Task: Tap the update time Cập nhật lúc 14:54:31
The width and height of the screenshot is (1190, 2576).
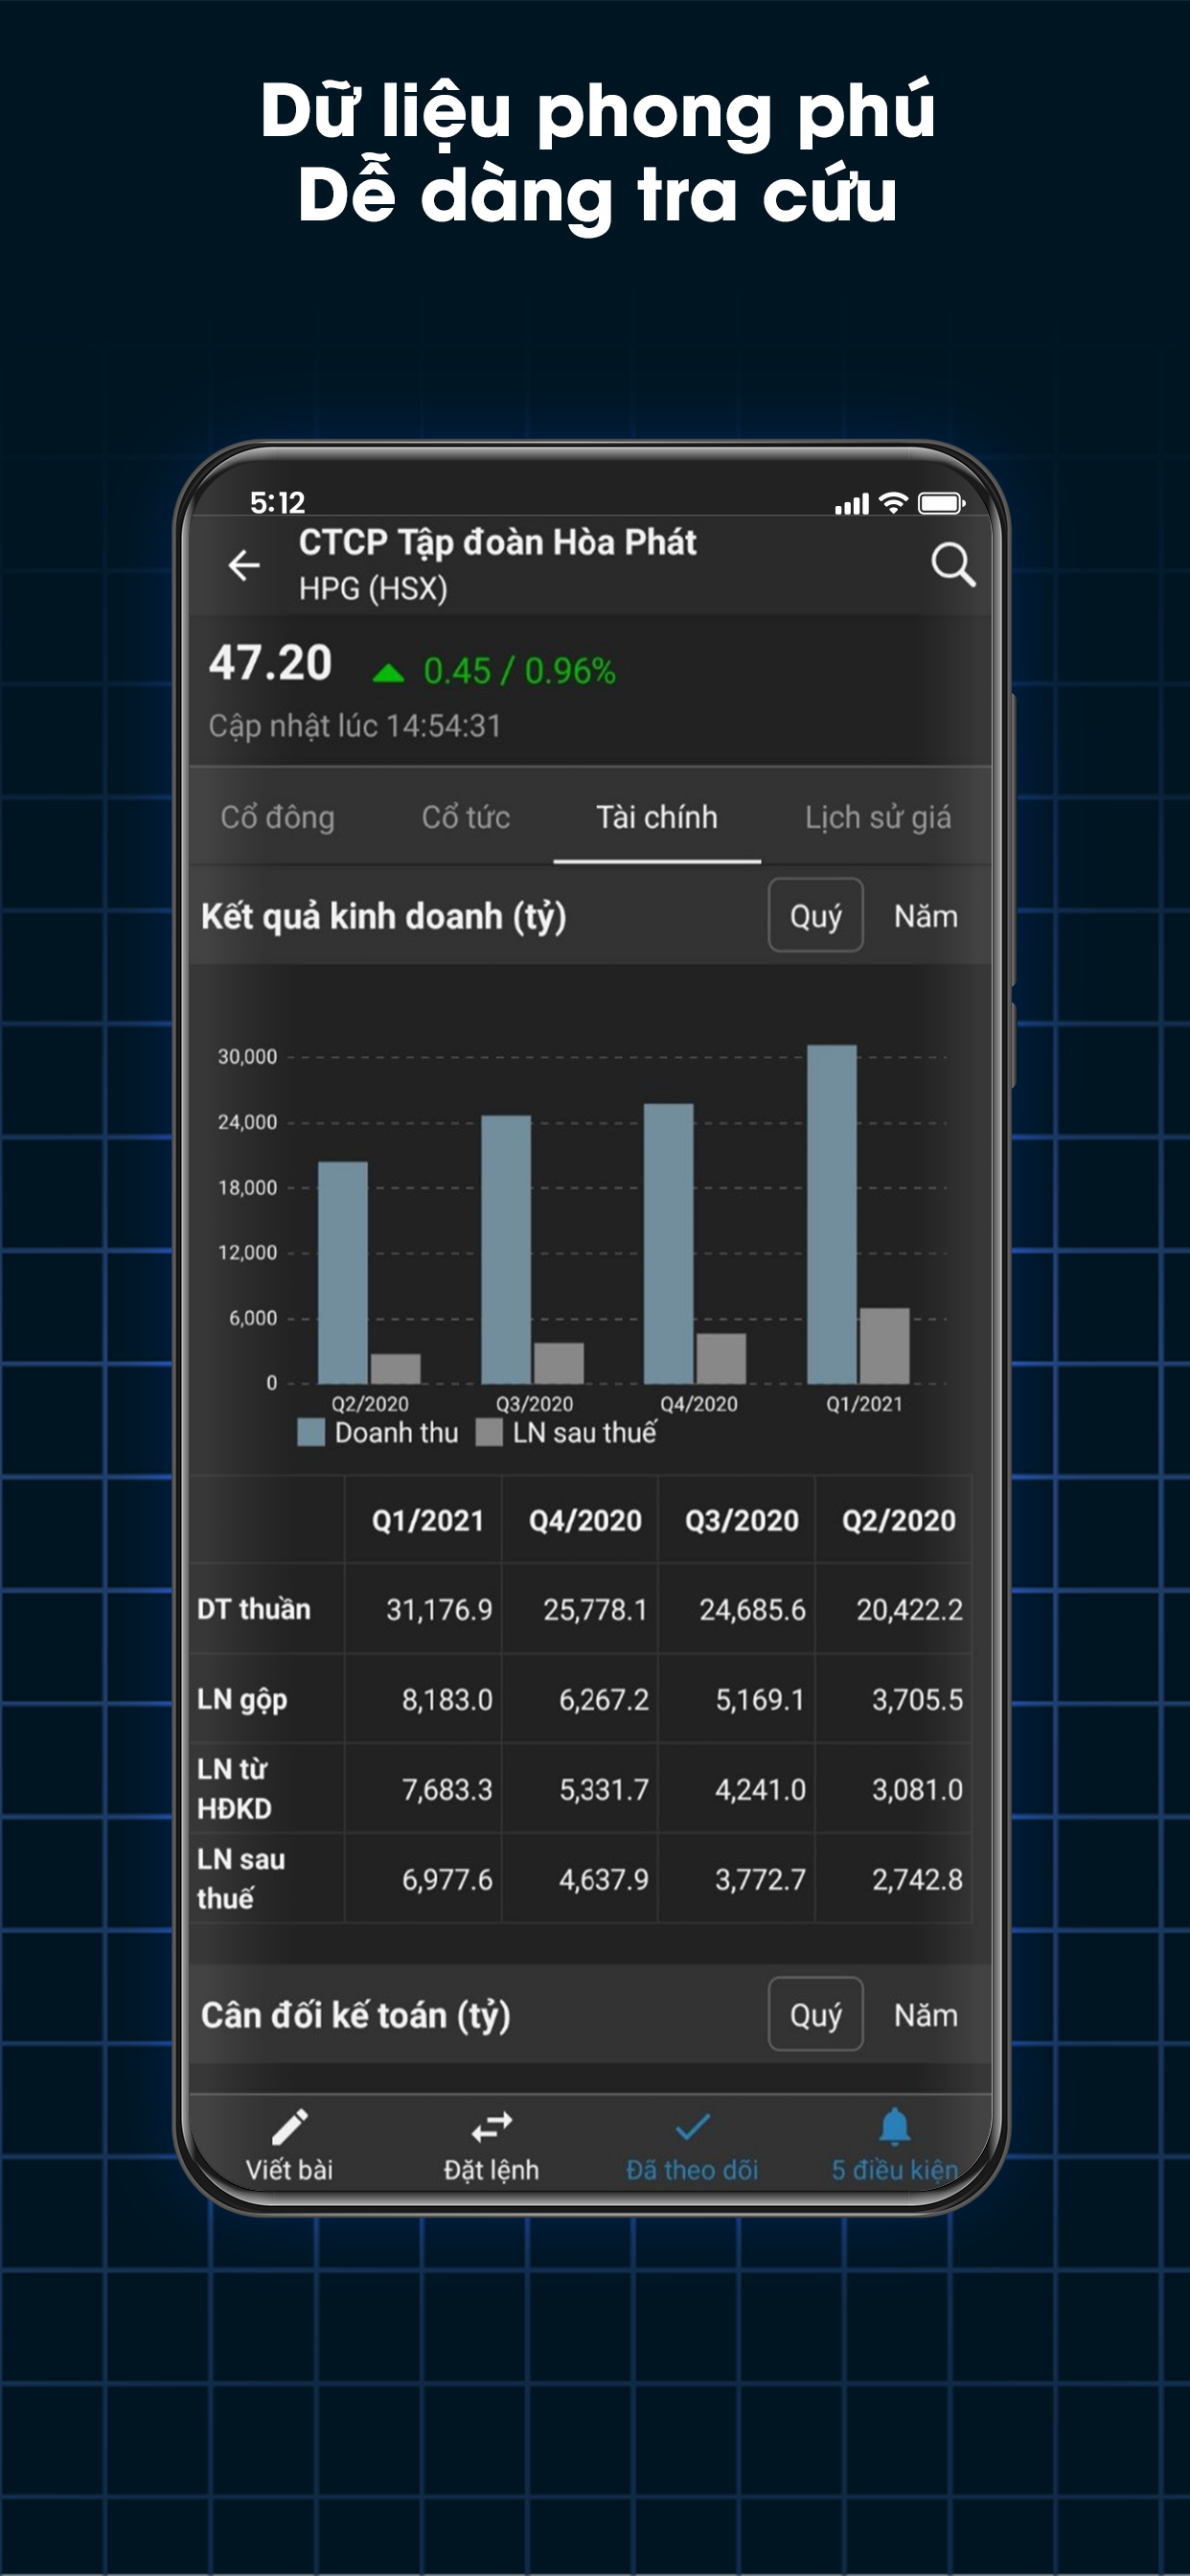Action: pos(355,725)
